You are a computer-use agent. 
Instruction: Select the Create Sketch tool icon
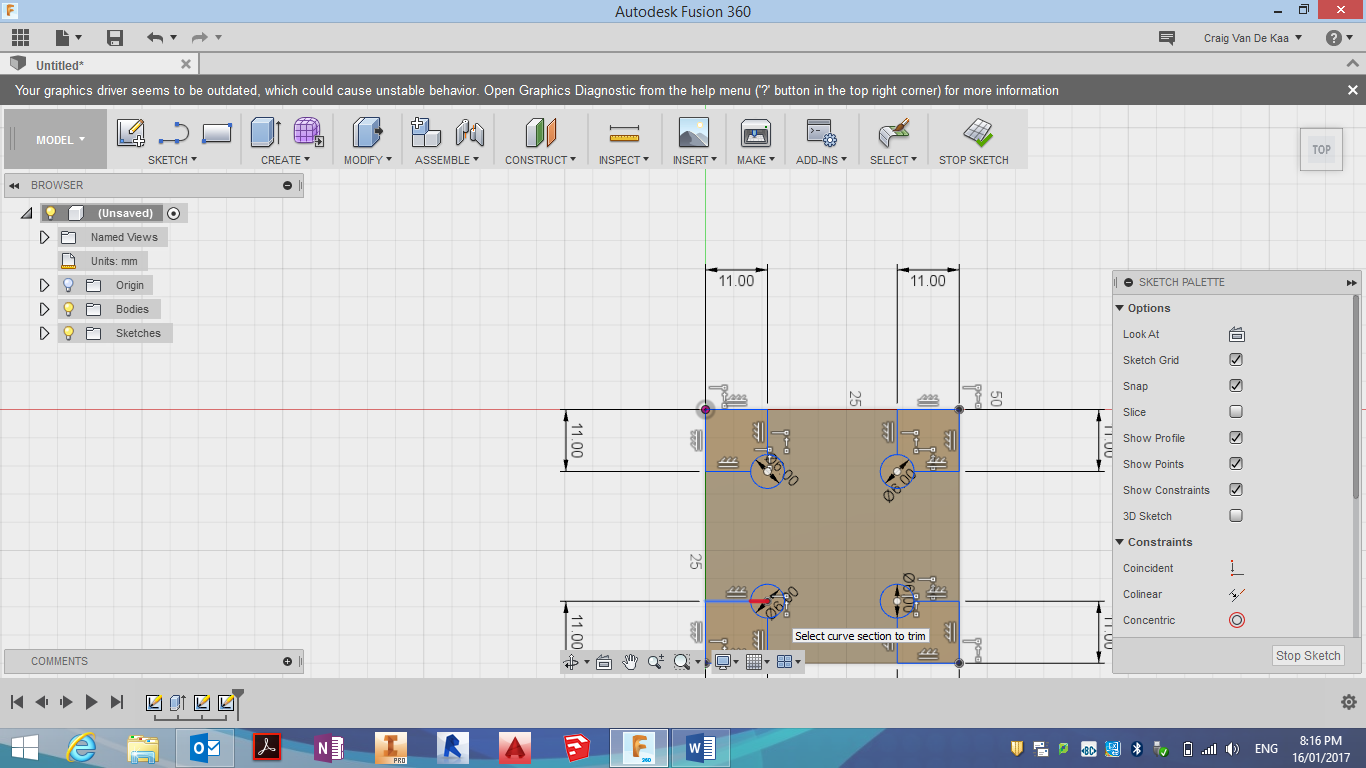[x=131, y=132]
